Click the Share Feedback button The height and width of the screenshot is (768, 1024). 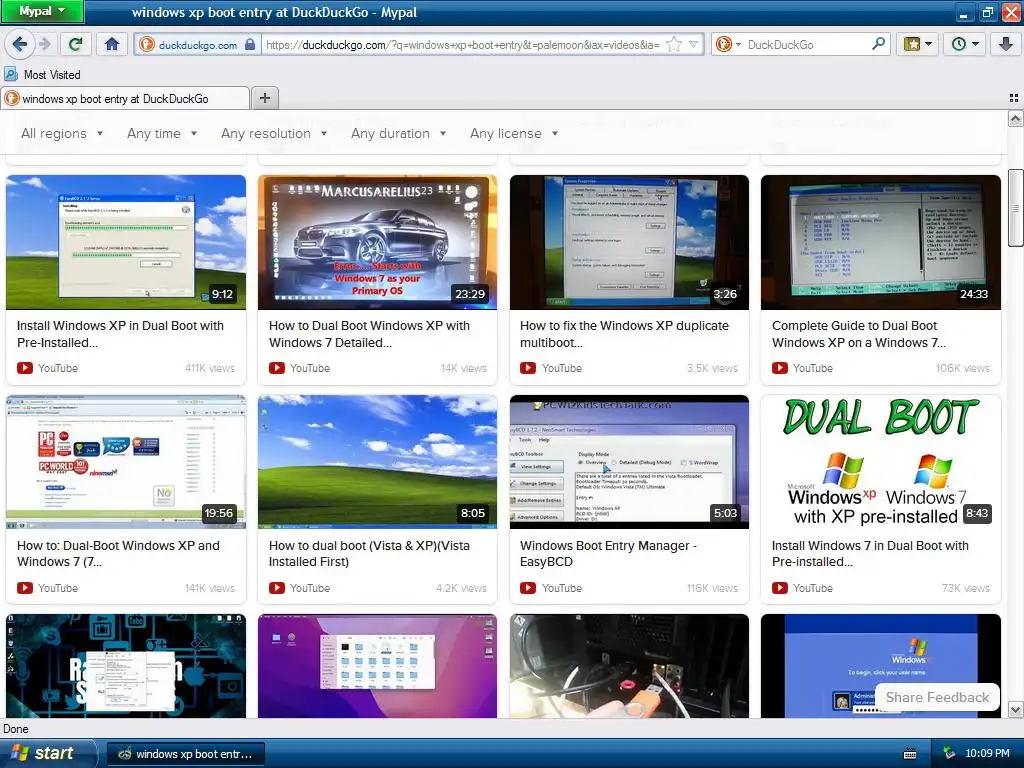(937, 697)
